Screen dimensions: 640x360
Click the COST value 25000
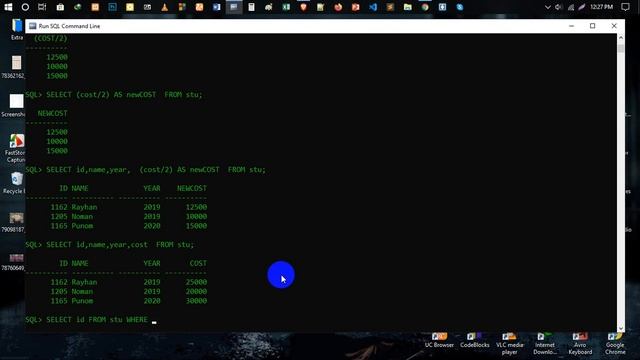pyautogui.click(x=196, y=282)
